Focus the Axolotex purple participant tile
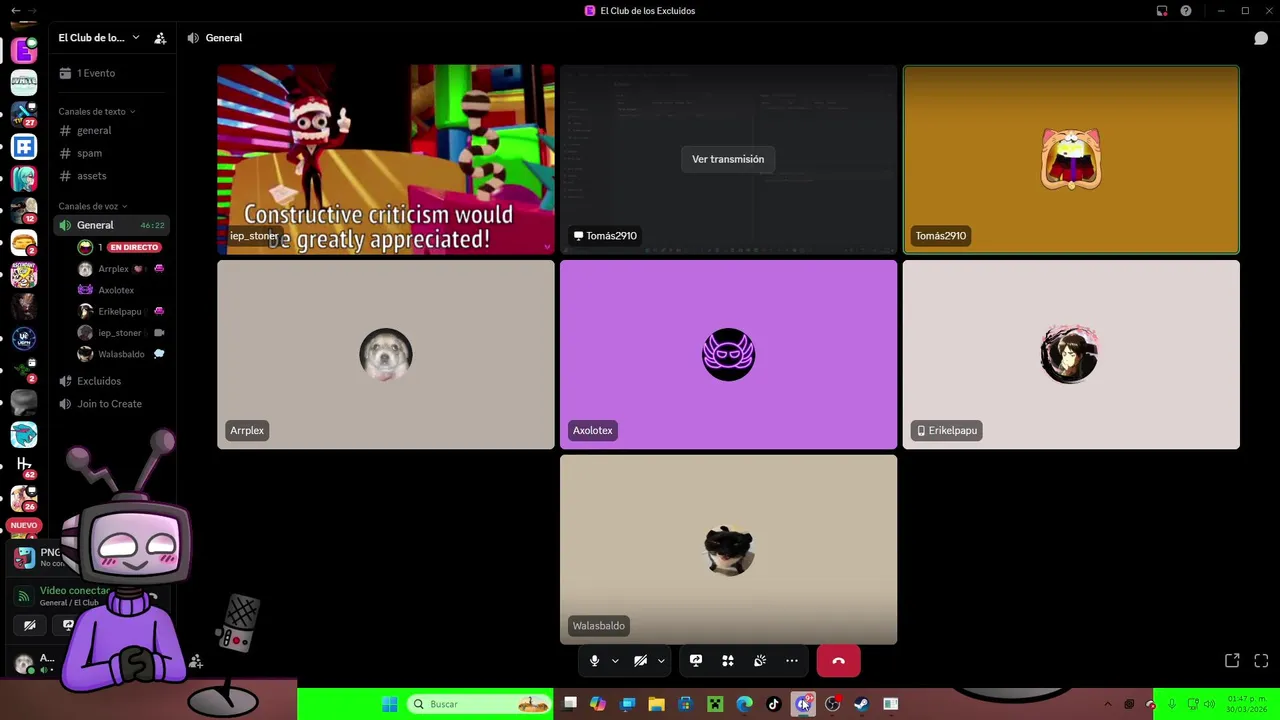Screen dimensions: 1280x720 click(x=728, y=355)
